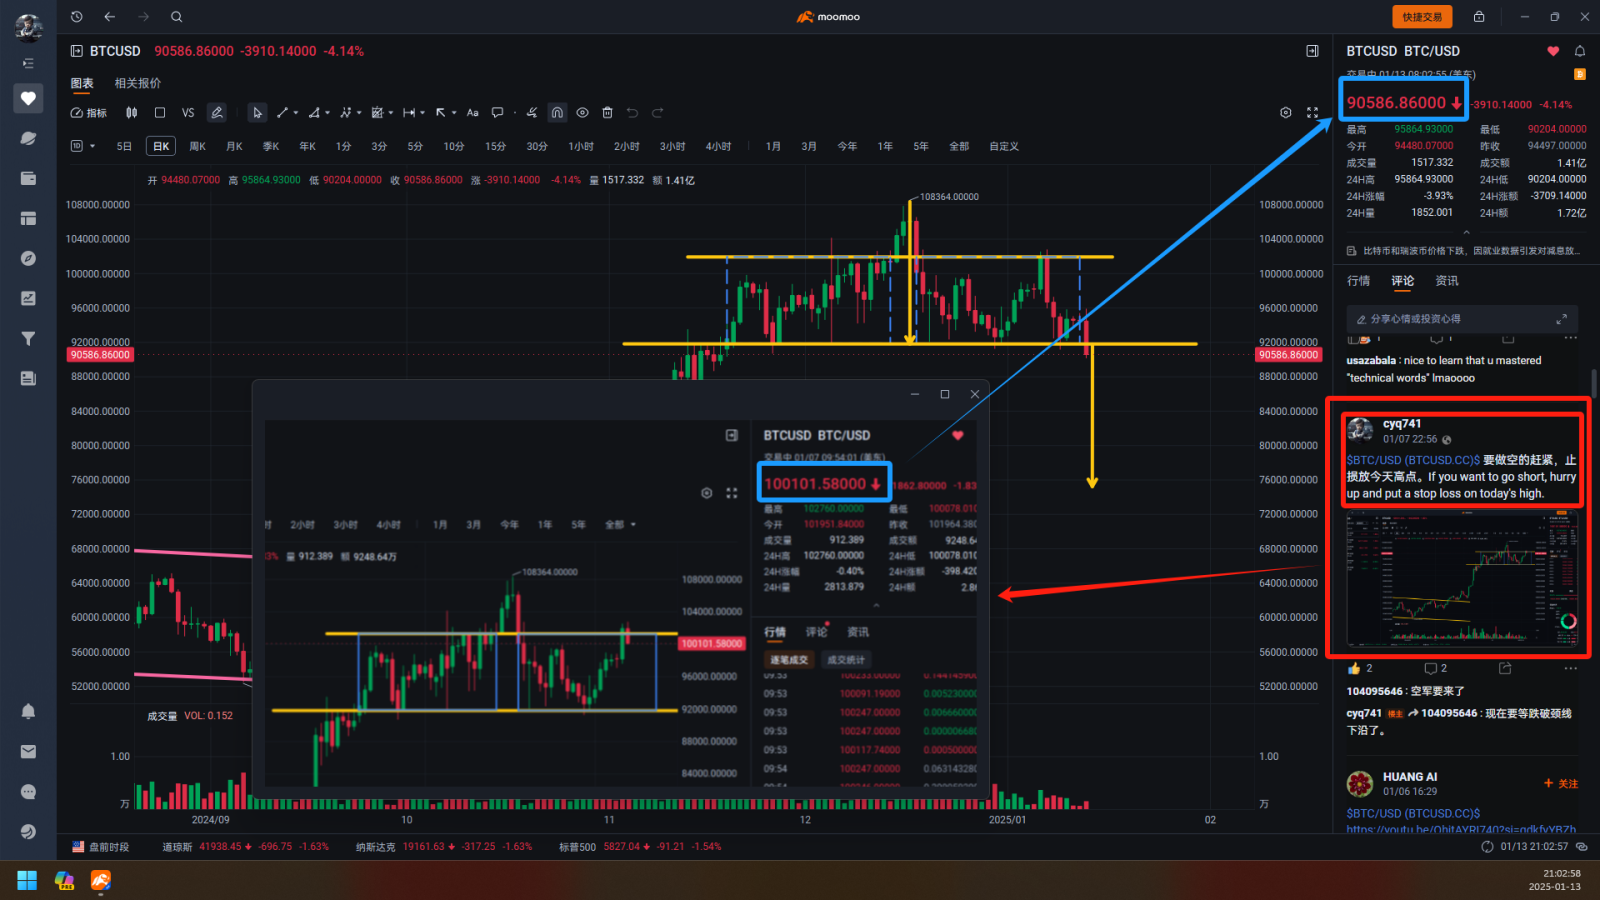
Task: Click the 快捷交易 quick trade button
Action: (1422, 16)
